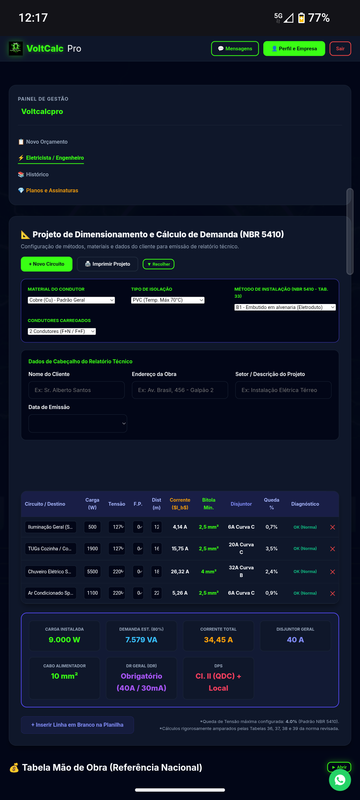
Task: Click the DR Geral Obrigatório (40A / 30mA) value
Action: point(141,682)
